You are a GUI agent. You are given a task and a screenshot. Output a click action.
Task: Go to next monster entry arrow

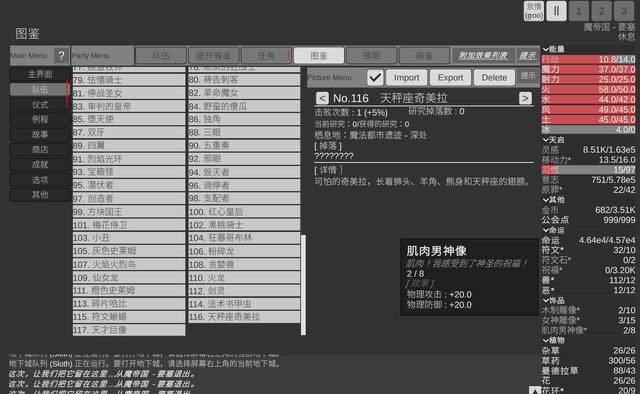click(x=525, y=98)
